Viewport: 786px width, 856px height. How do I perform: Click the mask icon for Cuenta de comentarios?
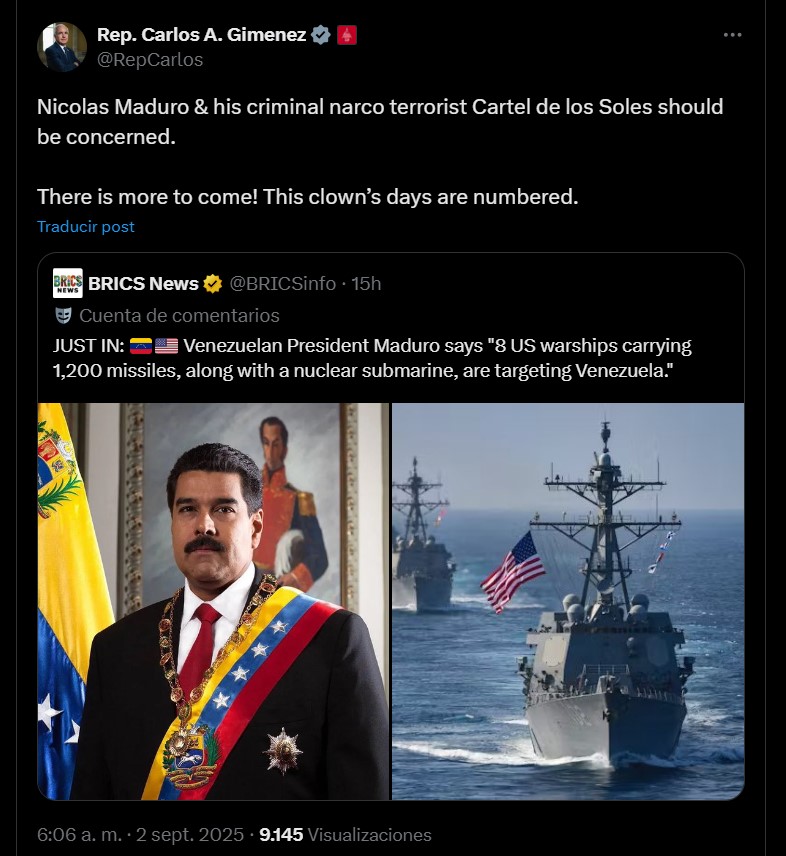64,316
